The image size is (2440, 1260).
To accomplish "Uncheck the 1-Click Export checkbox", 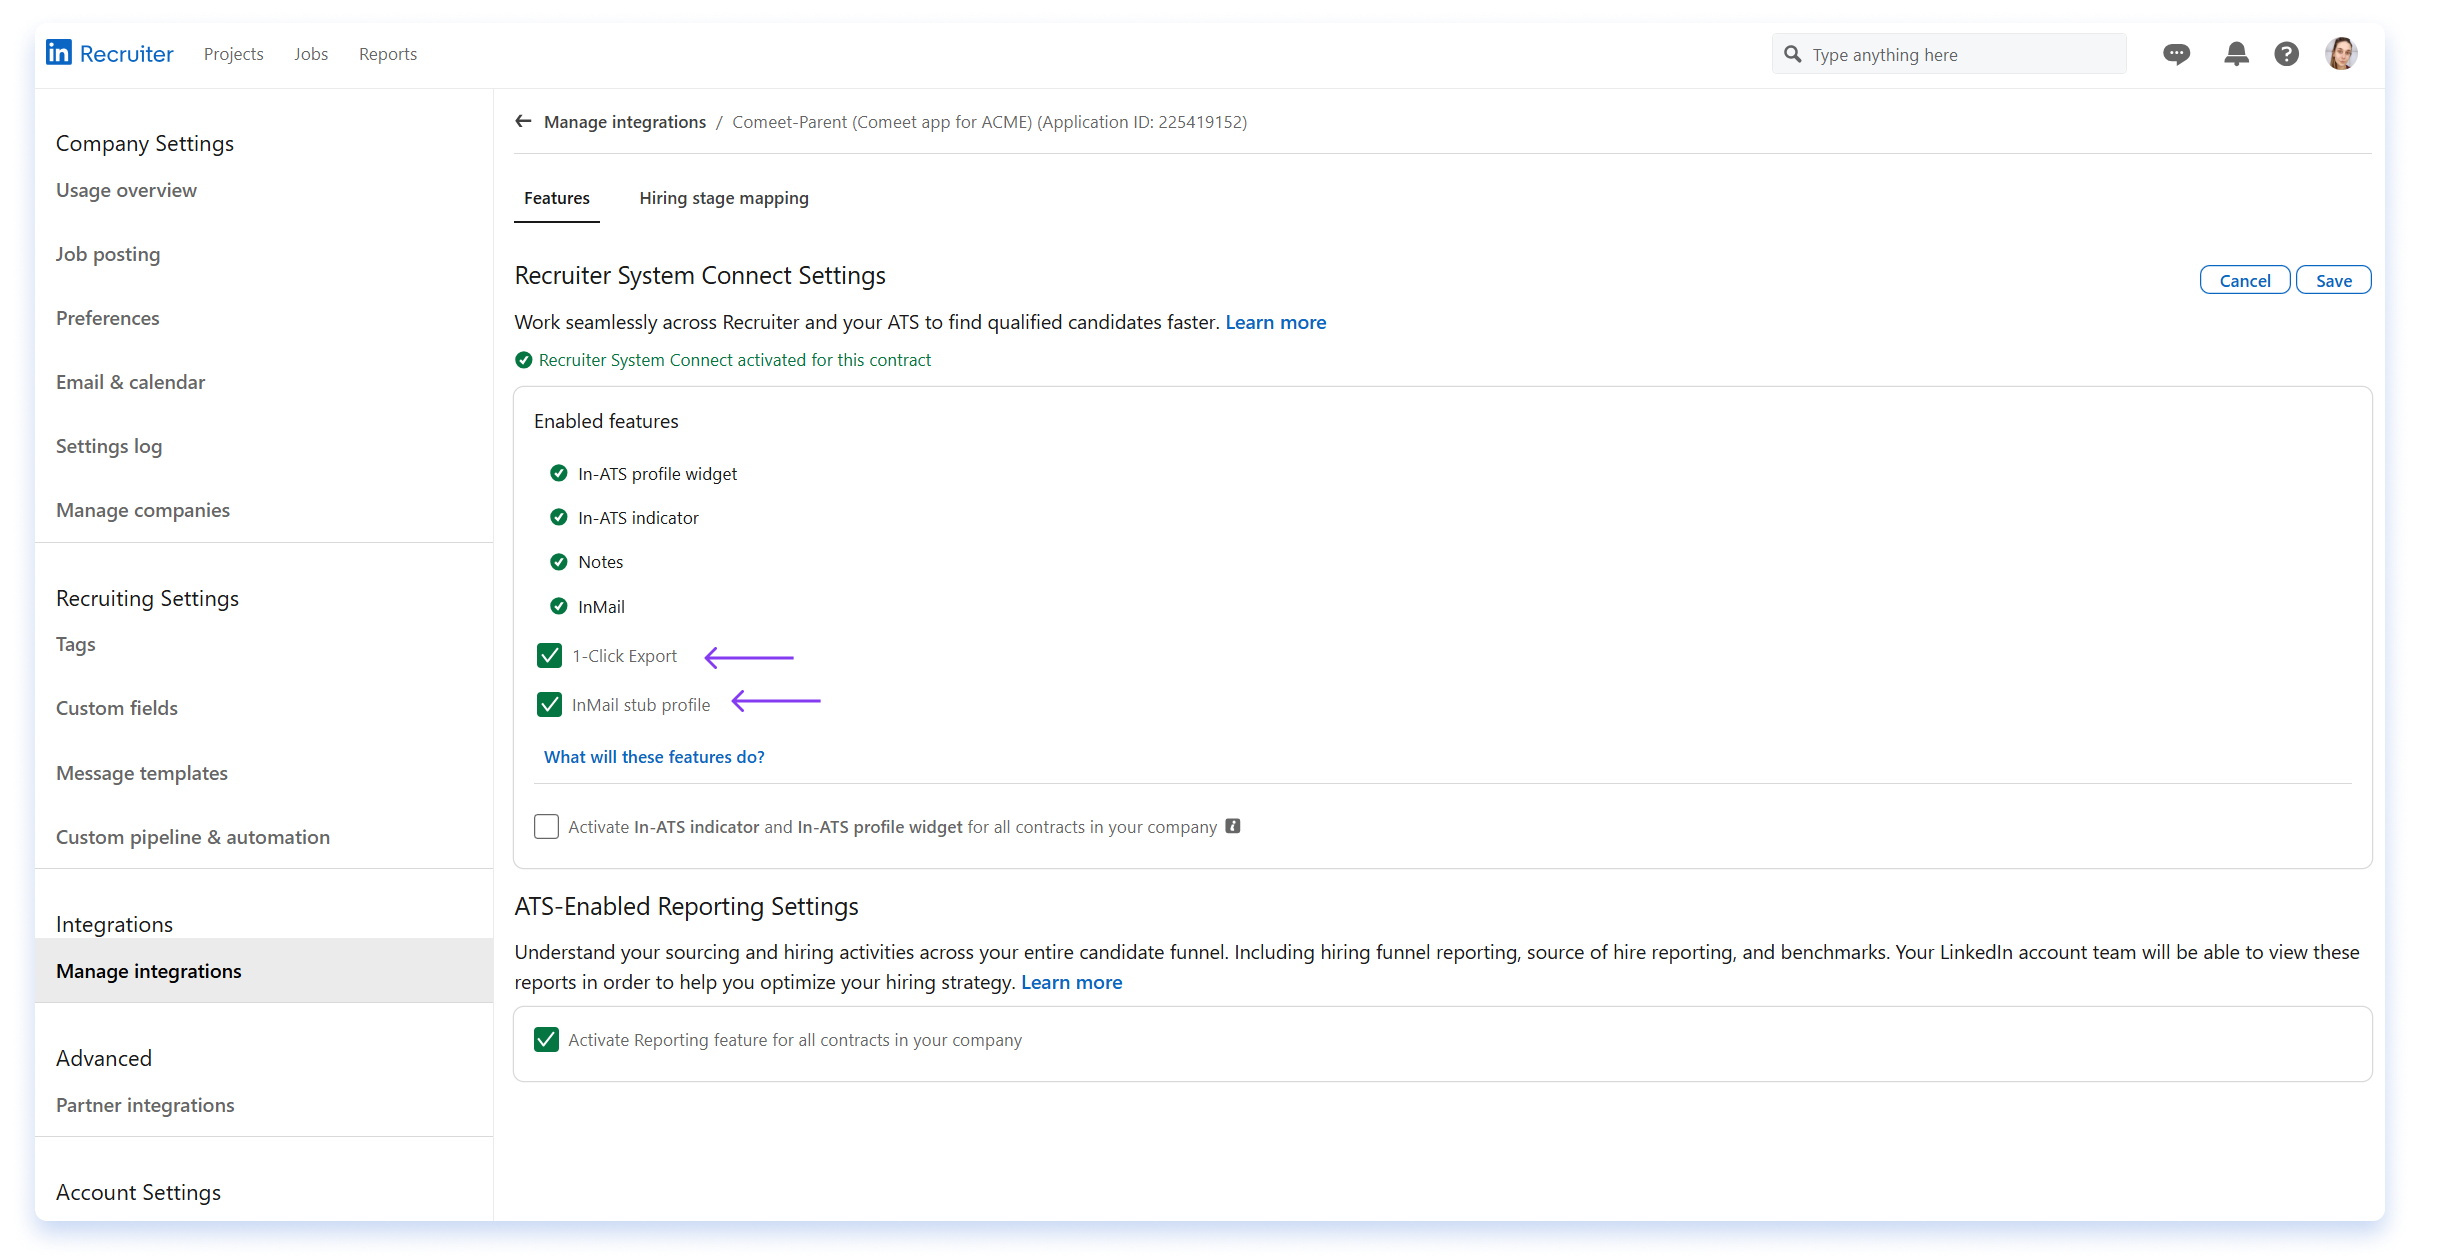I will (x=549, y=656).
